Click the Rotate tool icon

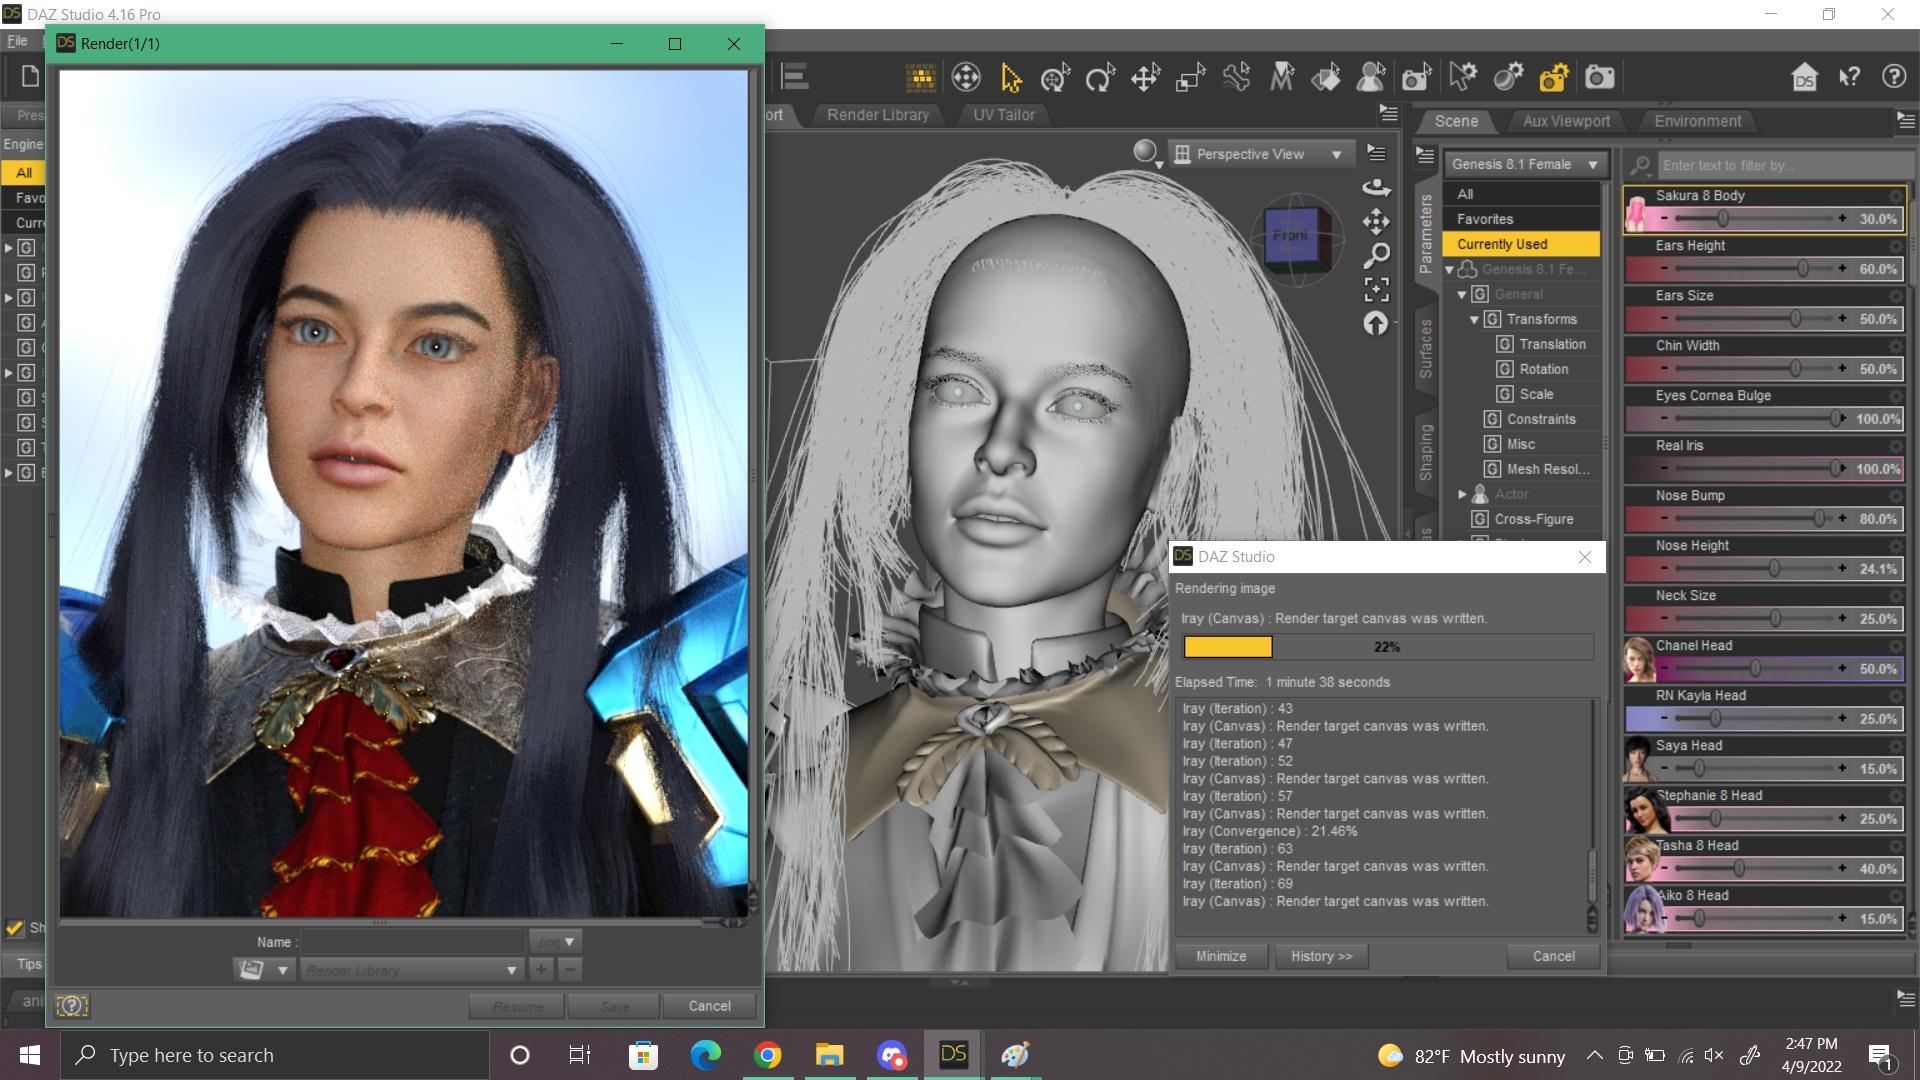point(1100,77)
